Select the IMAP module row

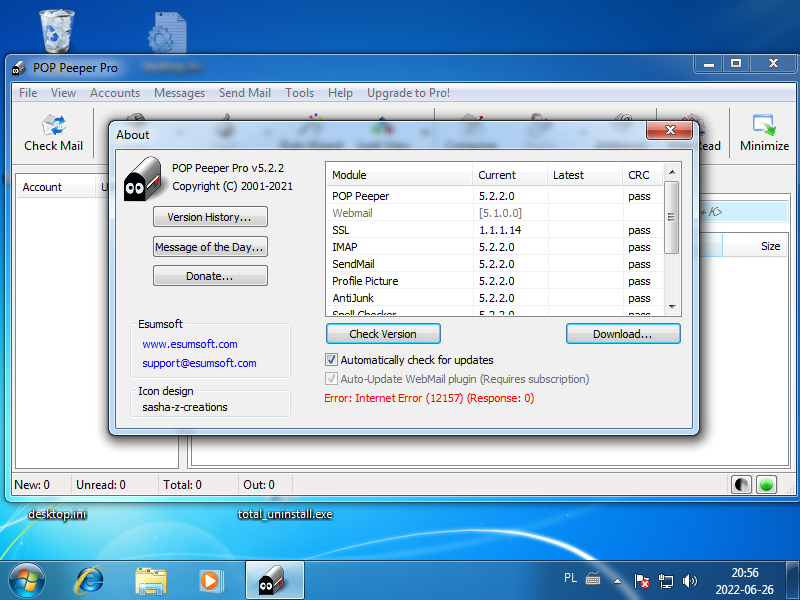pyautogui.click(x=494, y=247)
